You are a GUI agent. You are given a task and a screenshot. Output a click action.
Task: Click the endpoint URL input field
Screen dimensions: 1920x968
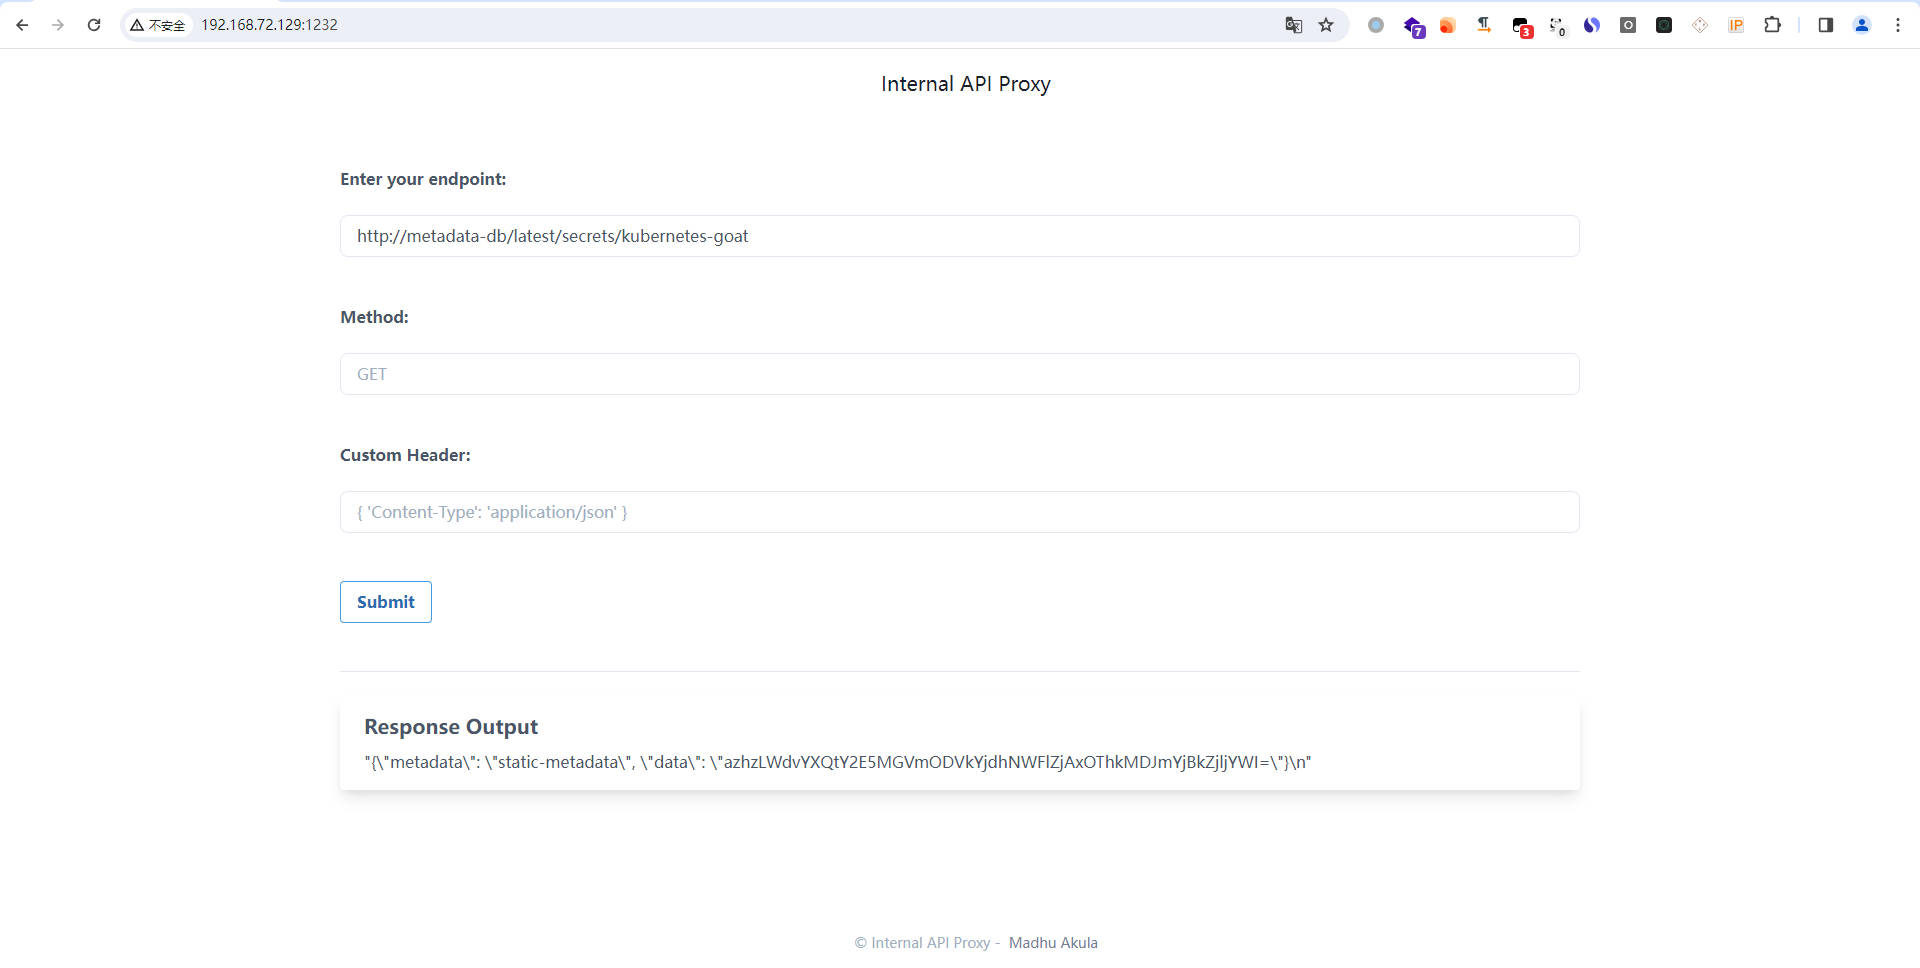pyautogui.click(x=960, y=236)
